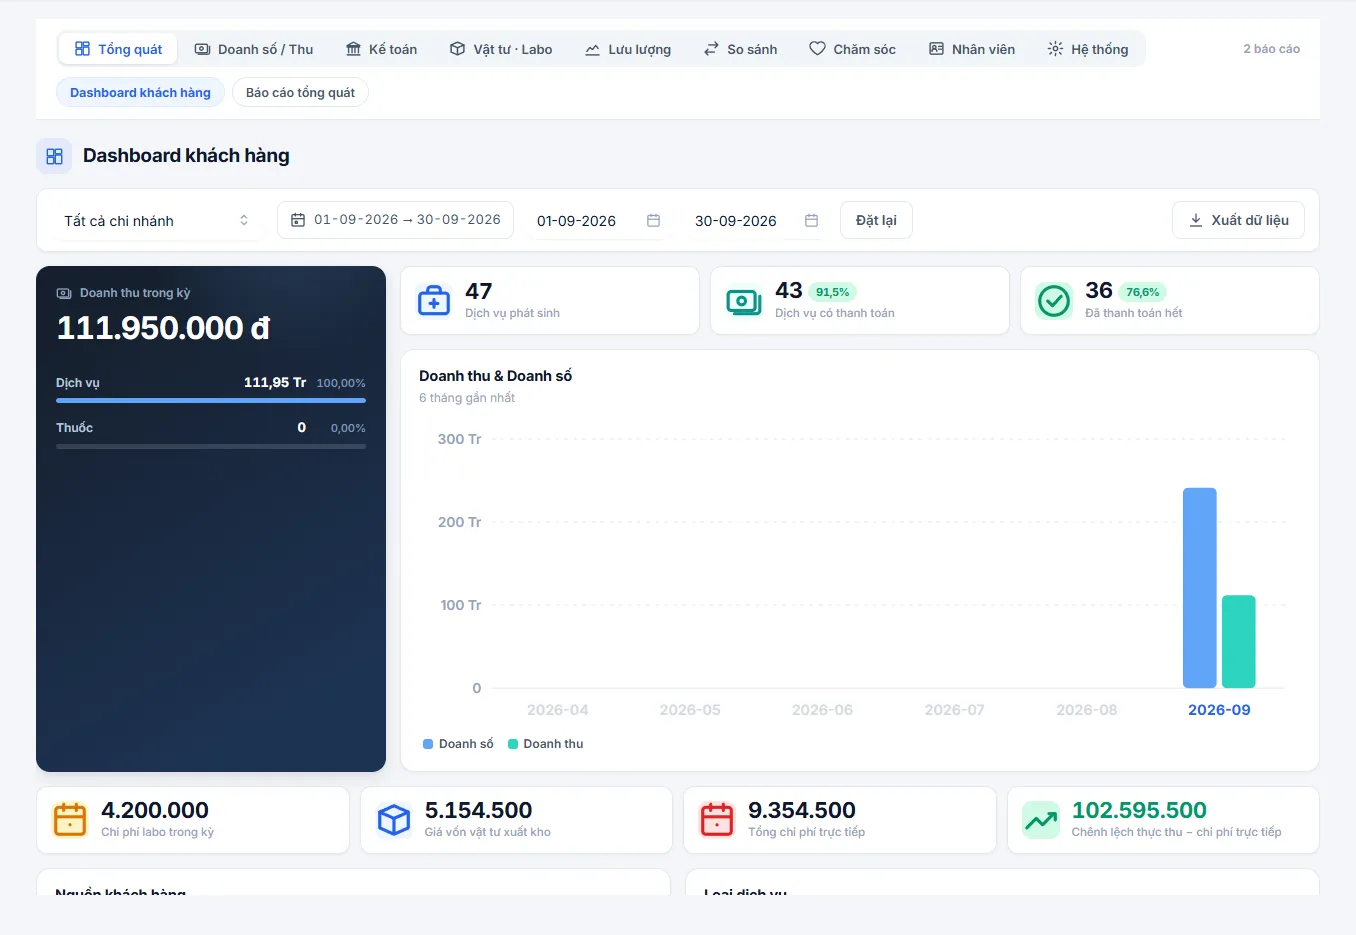Click the 2026-04 axis label
Image resolution: width=1356 pixels, height=935 pixels.
click(x=557, y=710)
